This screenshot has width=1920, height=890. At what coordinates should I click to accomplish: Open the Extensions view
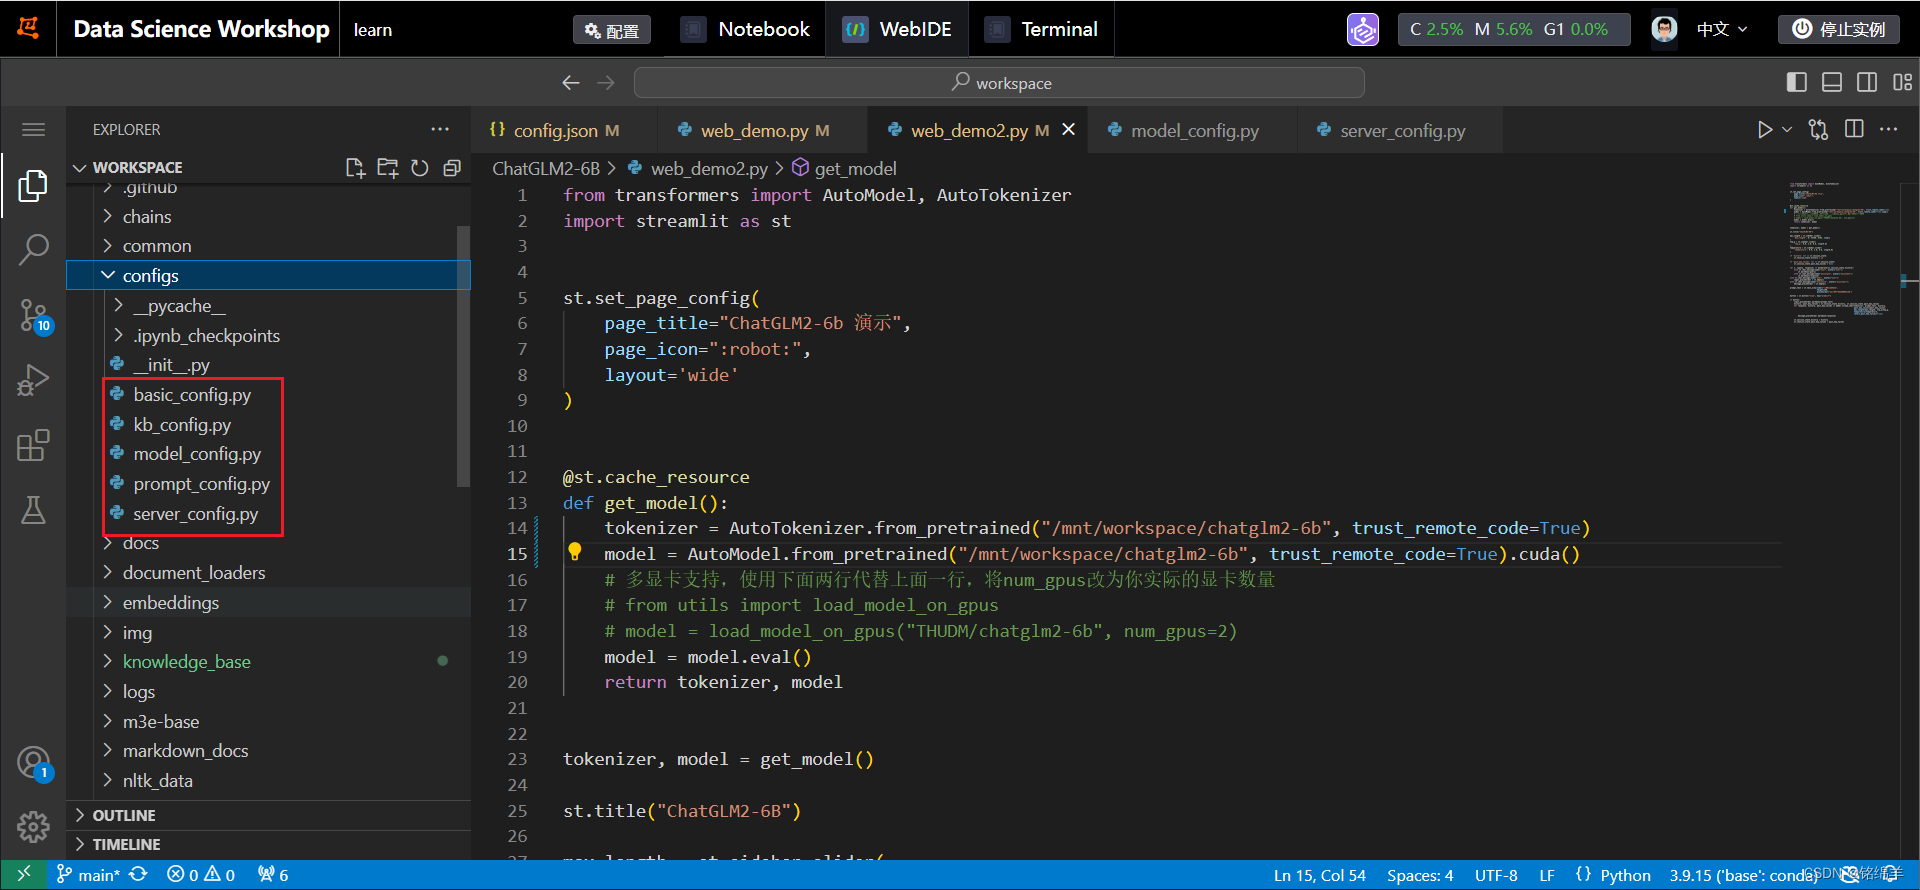pyautogui.click(x=33, y=445)
